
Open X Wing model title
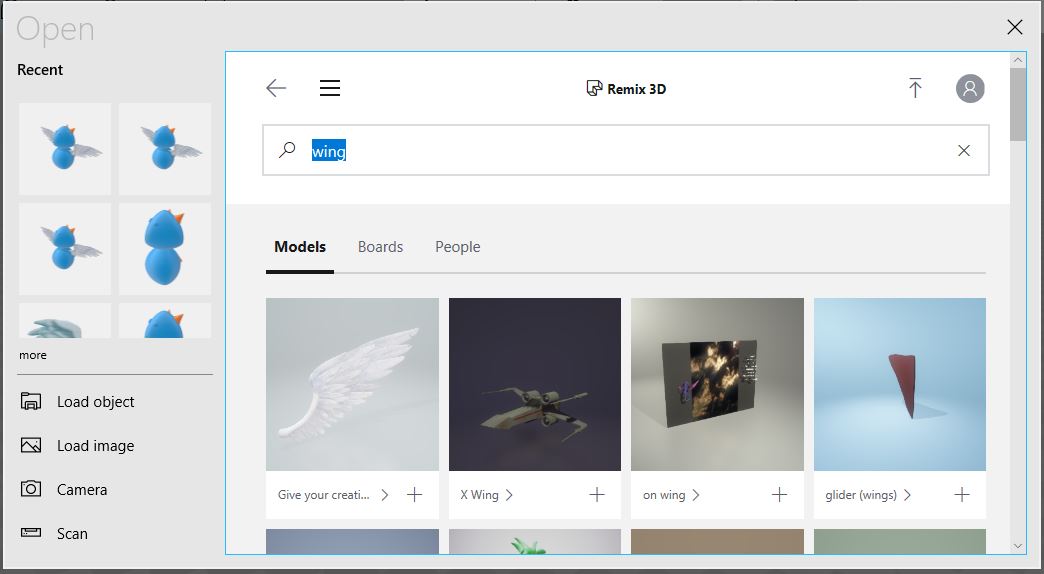click(479, 495)
